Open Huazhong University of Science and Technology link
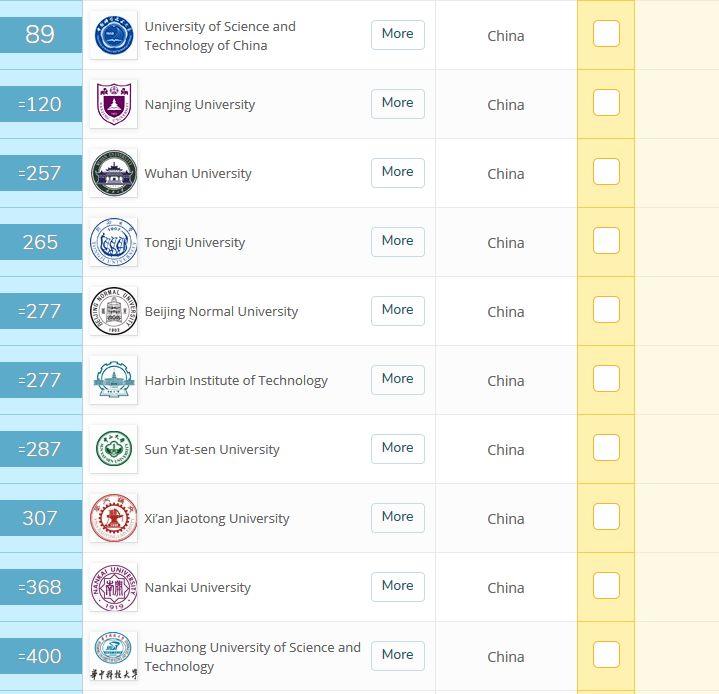The height and width of the screenshot is (694, 719). 252,657
